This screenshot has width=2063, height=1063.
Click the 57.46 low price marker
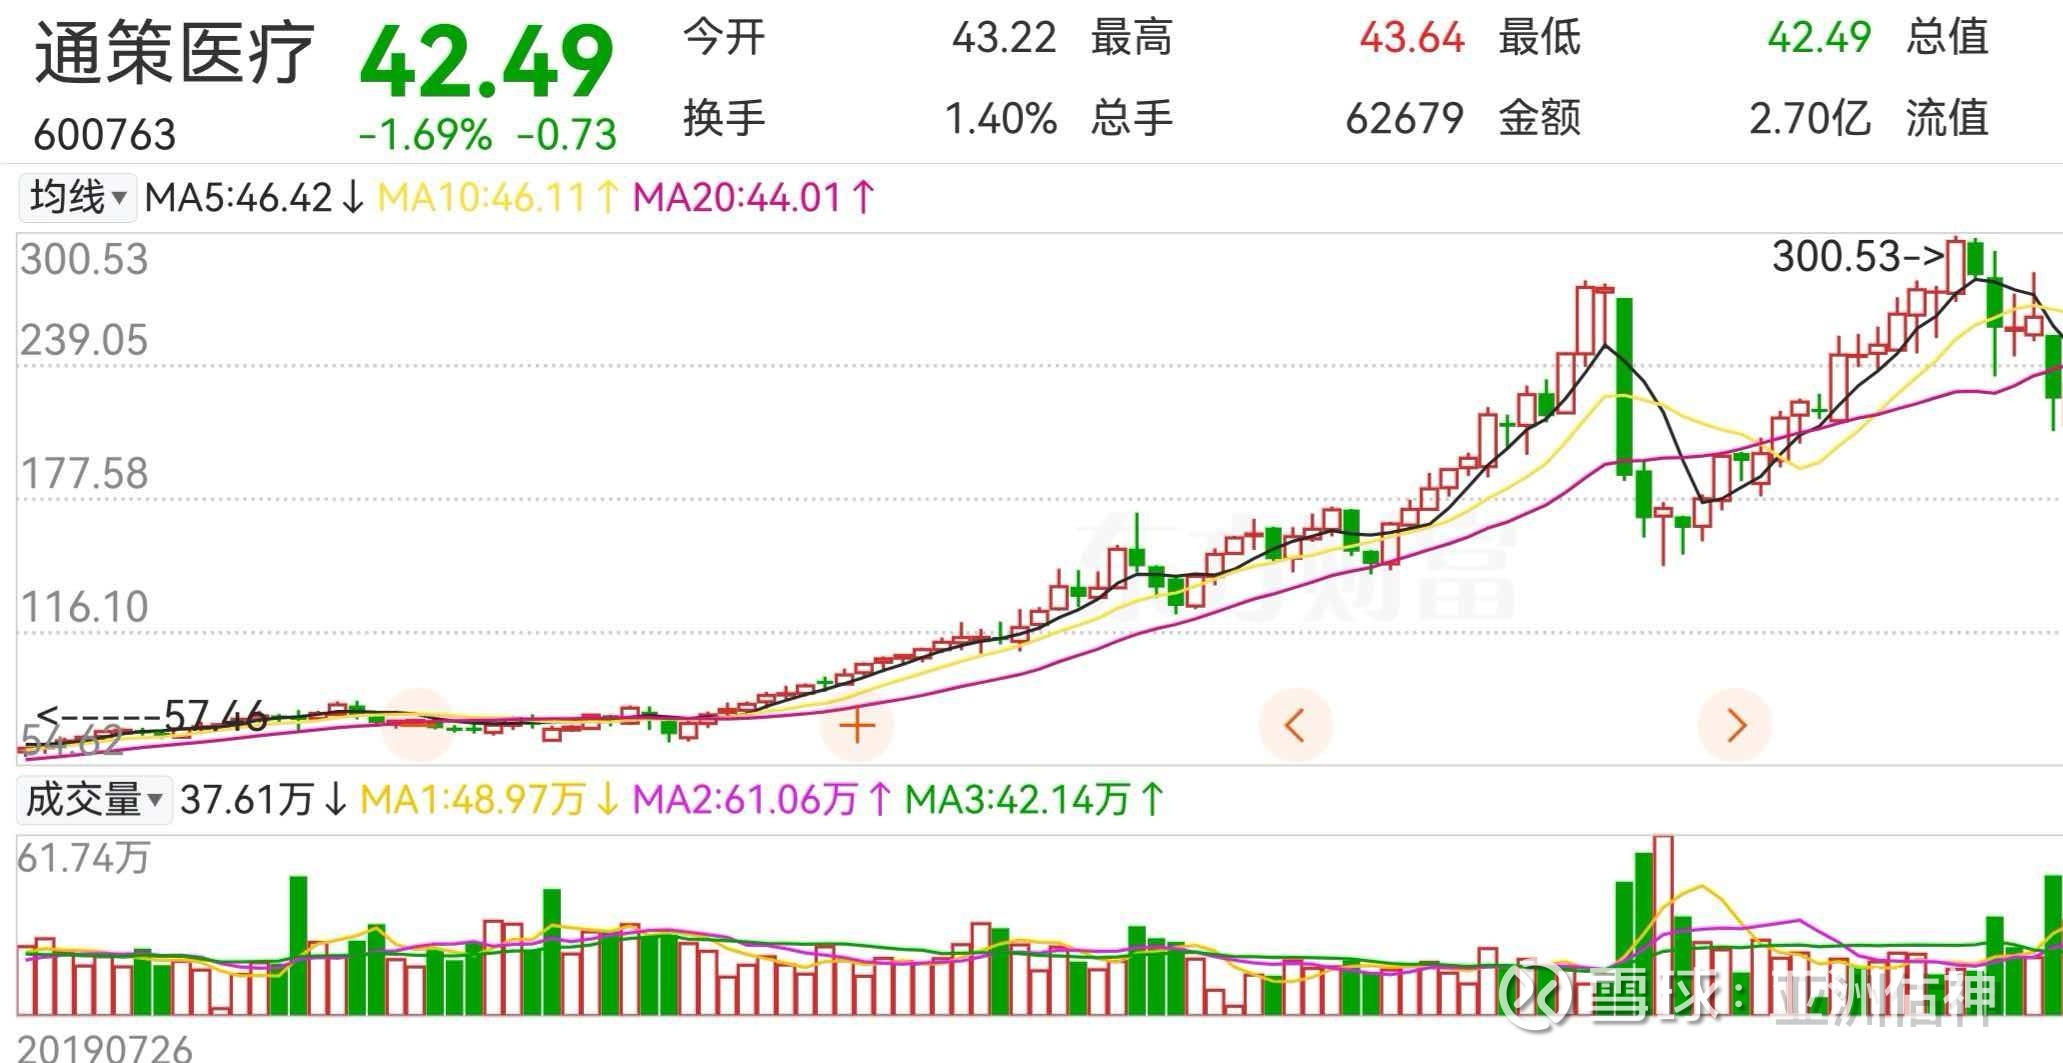point(152,716)
